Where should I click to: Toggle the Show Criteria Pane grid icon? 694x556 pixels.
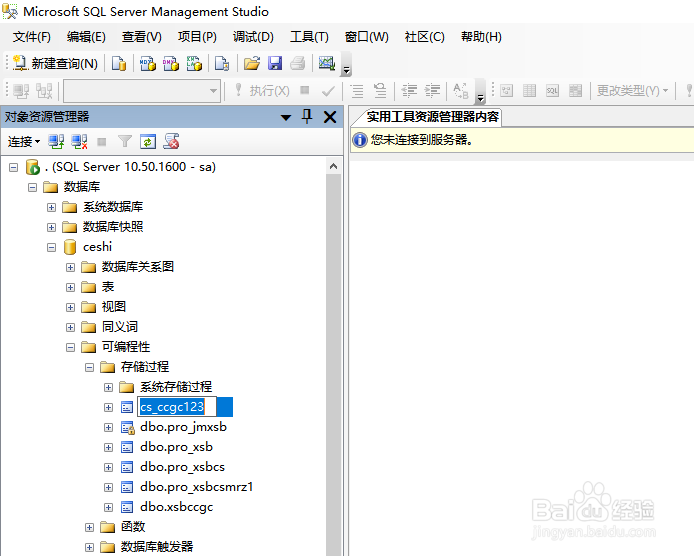tap(529, 91)
